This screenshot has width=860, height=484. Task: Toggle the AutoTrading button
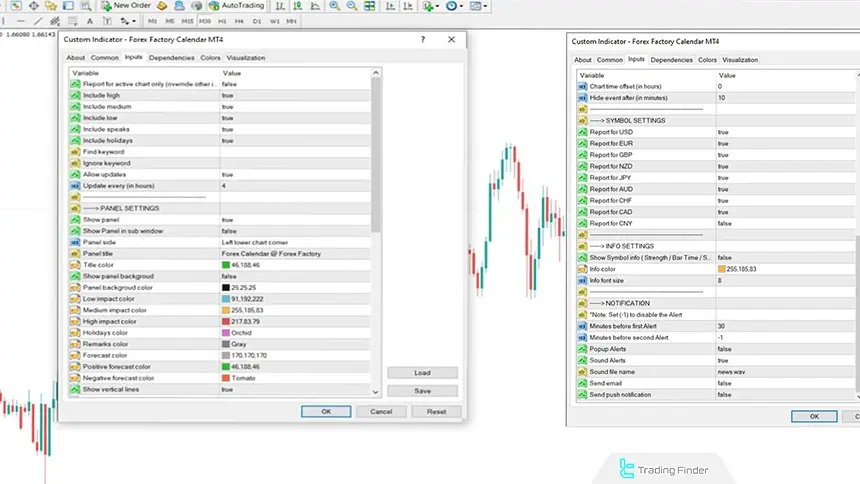point(236,5)
